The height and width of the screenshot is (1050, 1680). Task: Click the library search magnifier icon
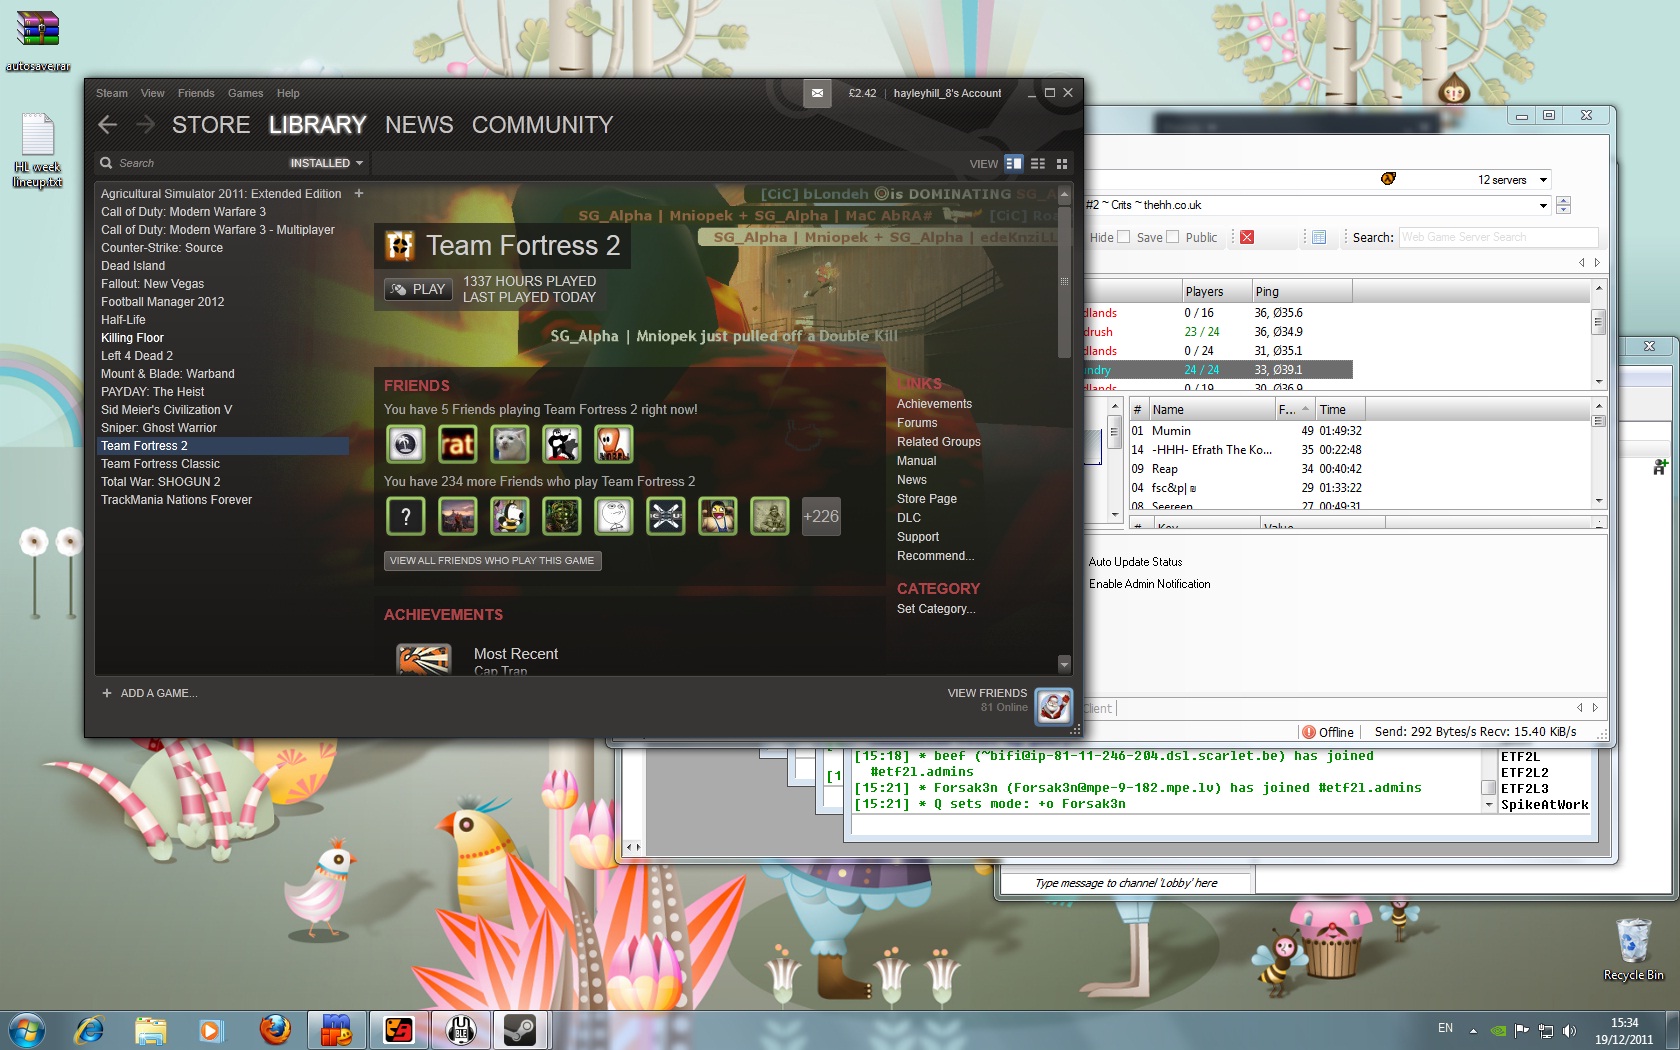tap(106, 163)
